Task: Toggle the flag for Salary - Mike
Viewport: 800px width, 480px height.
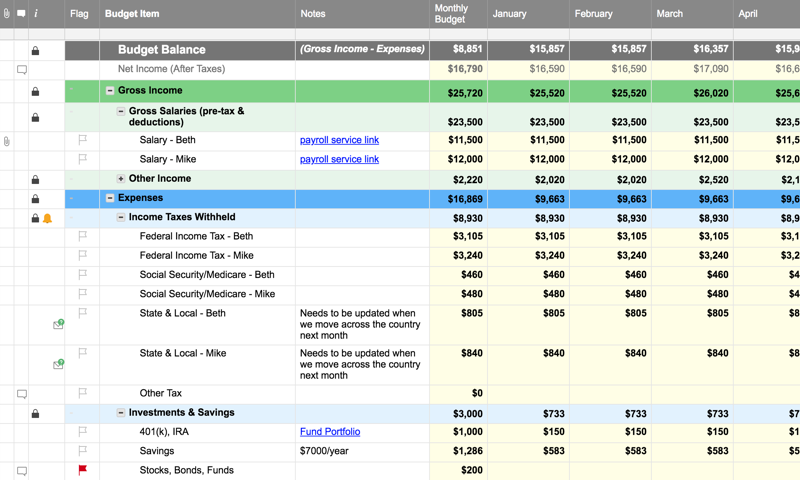Action: [82, 159]
